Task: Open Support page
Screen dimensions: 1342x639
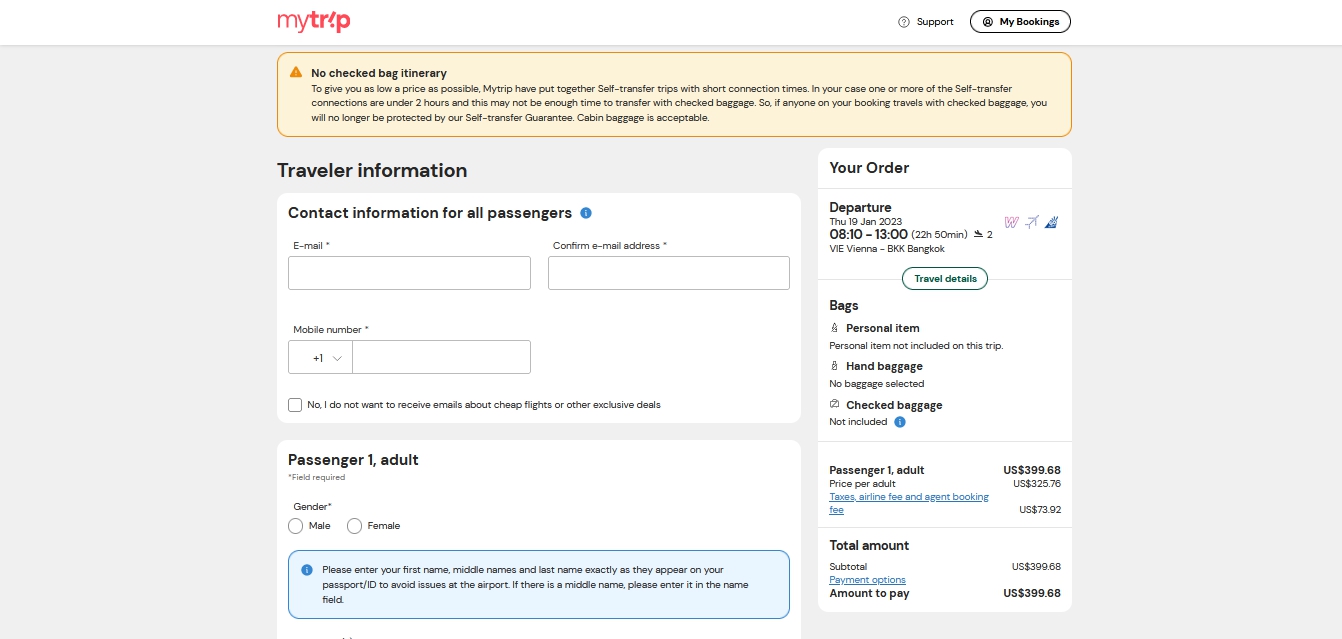Action: point(926,22)
